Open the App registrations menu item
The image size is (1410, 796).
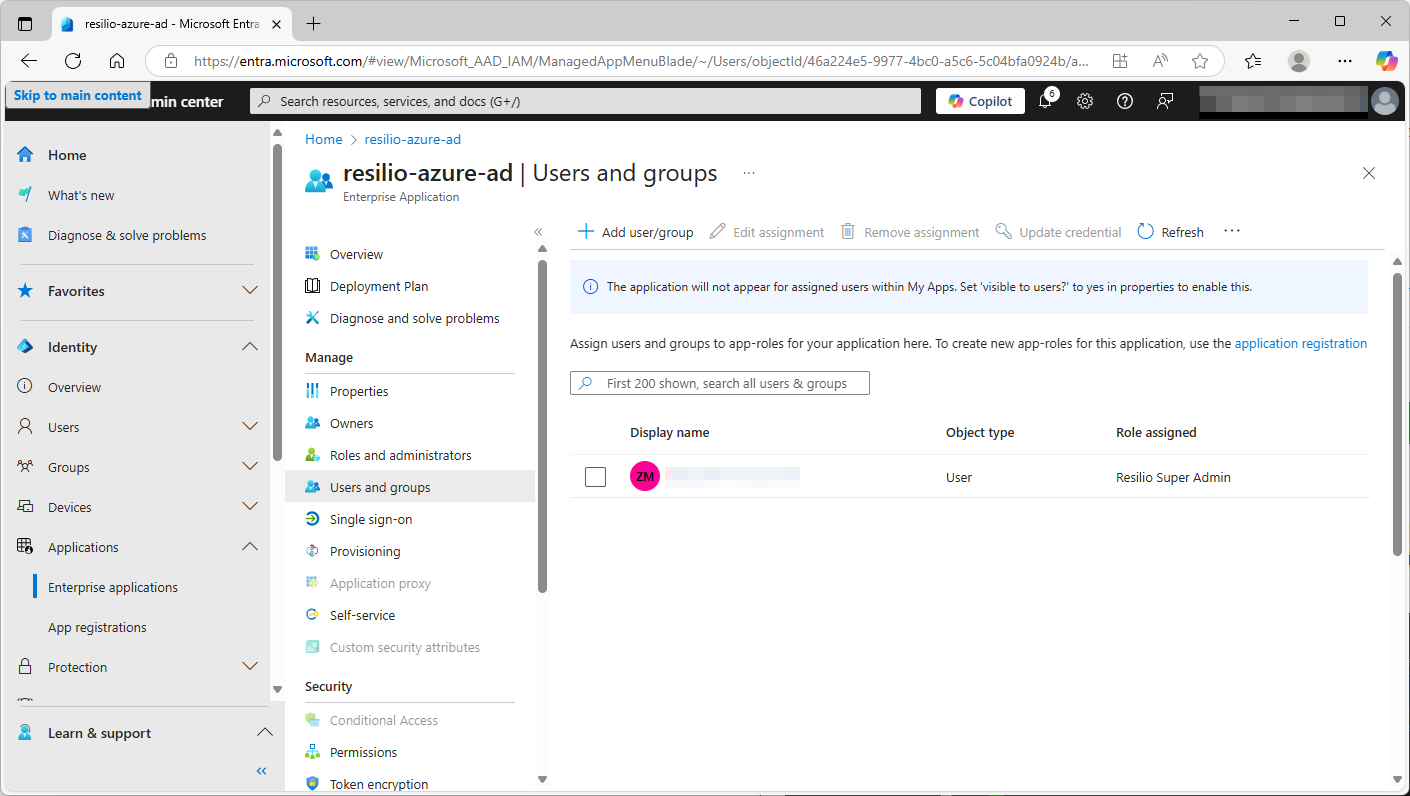(x=98, y=627)
